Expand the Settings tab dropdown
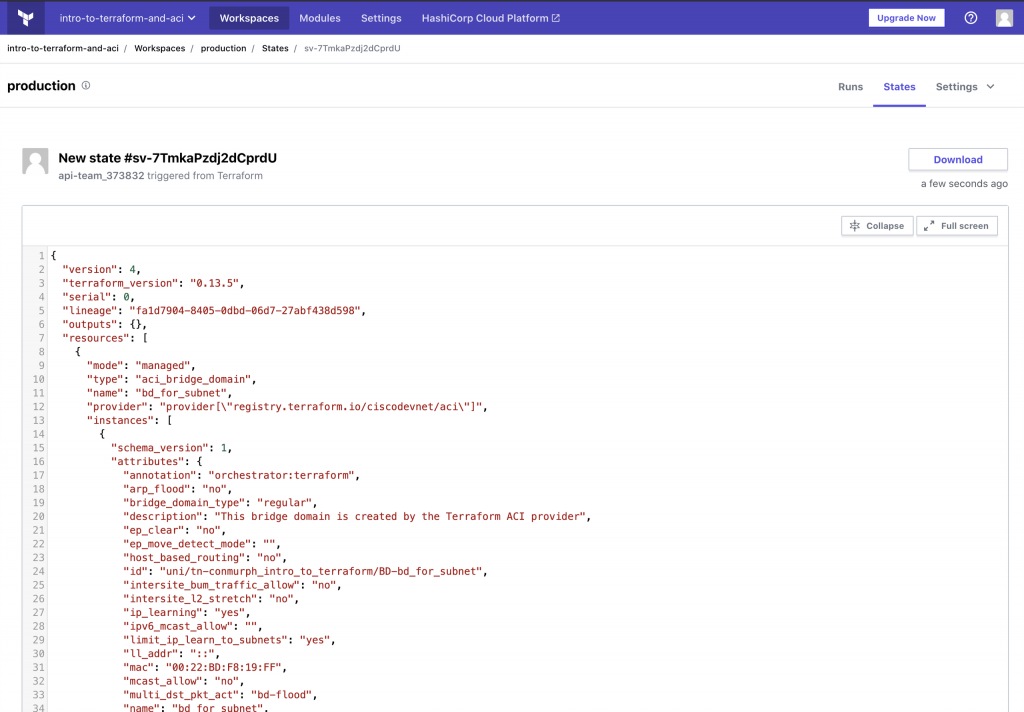Image resolution: width=1024 pixels, height=712 pixels. (x=964, y=87)
